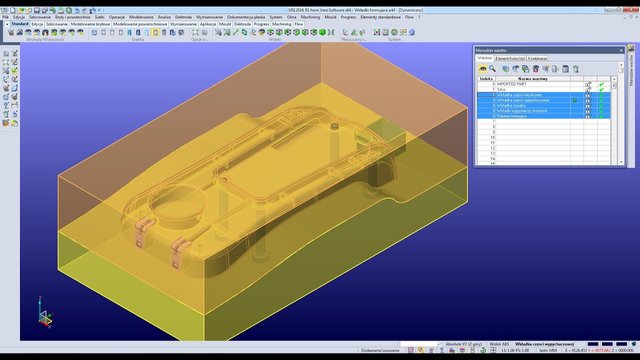Toggle green checkmark for Szkic layer row
Image resolution: width=640 pixels, height=360 pixels.
602,89
